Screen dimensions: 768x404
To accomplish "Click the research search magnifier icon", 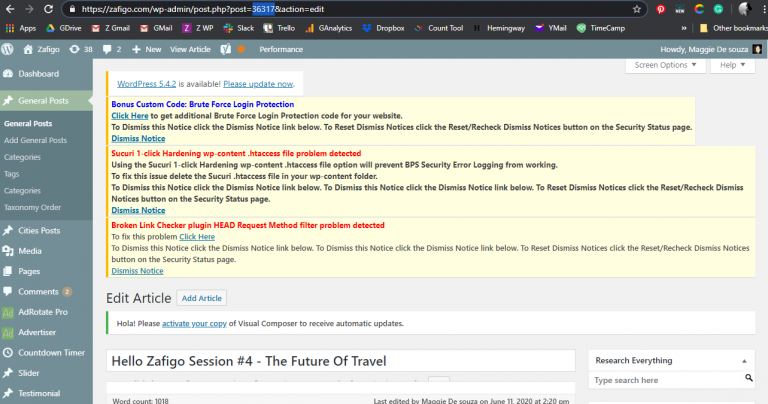I will 749,378.
